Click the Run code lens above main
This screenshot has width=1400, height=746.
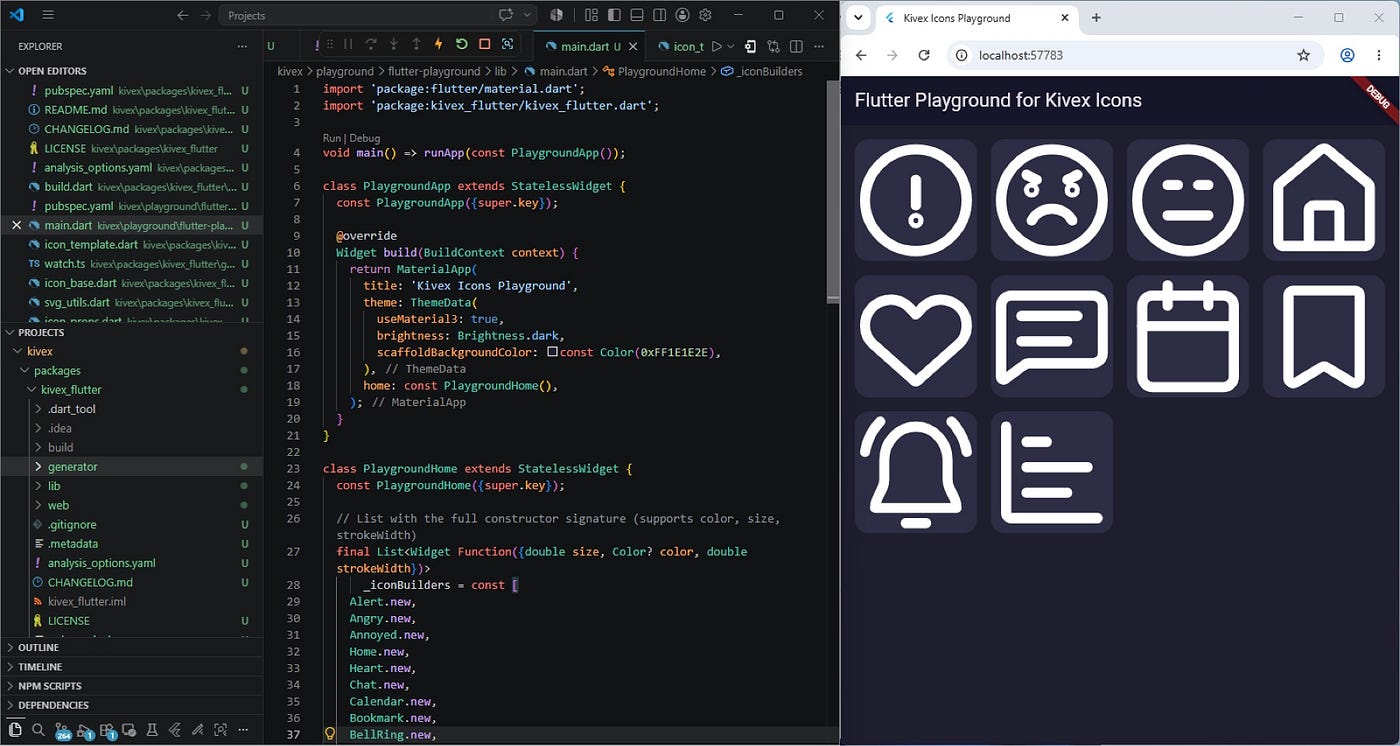click(x=332, y=138)
